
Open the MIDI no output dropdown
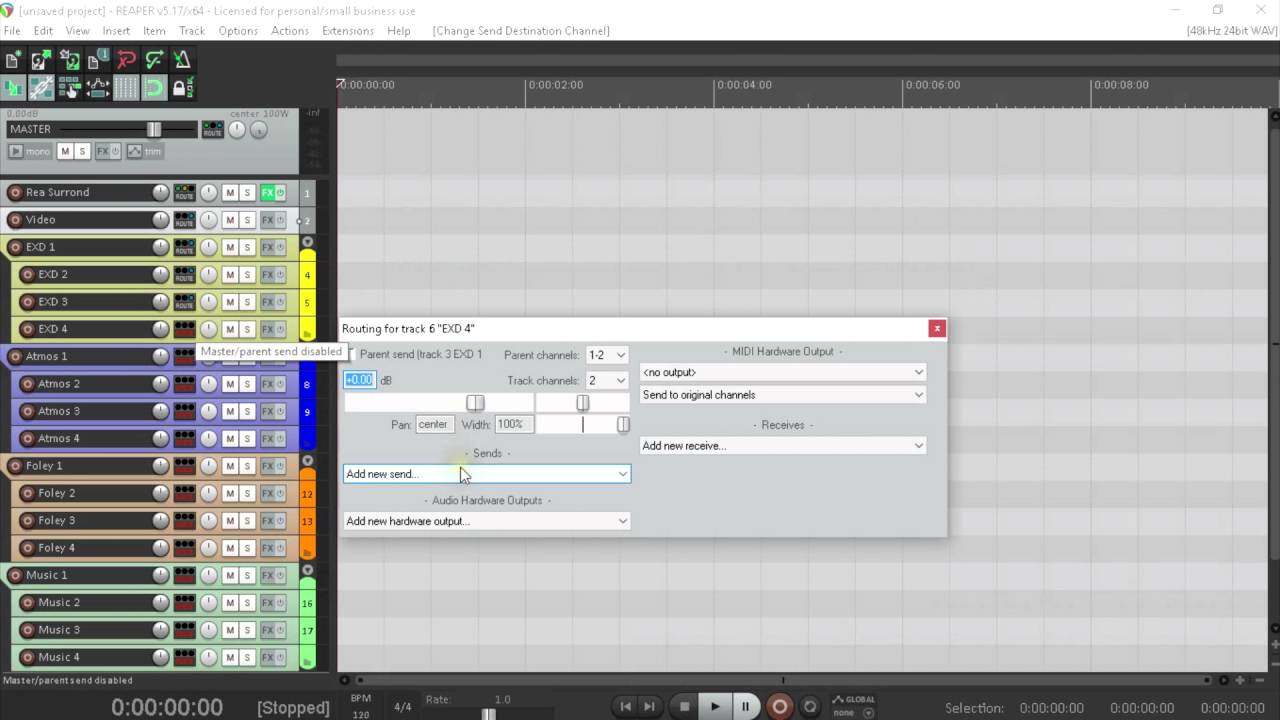tap(783, 372)
